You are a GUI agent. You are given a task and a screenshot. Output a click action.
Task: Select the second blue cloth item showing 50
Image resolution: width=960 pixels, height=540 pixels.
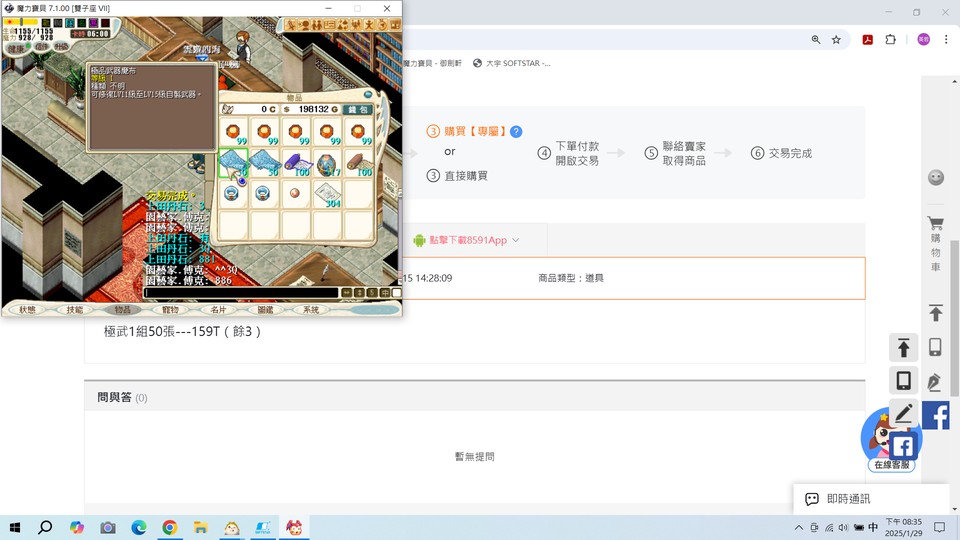click(264, 162)
